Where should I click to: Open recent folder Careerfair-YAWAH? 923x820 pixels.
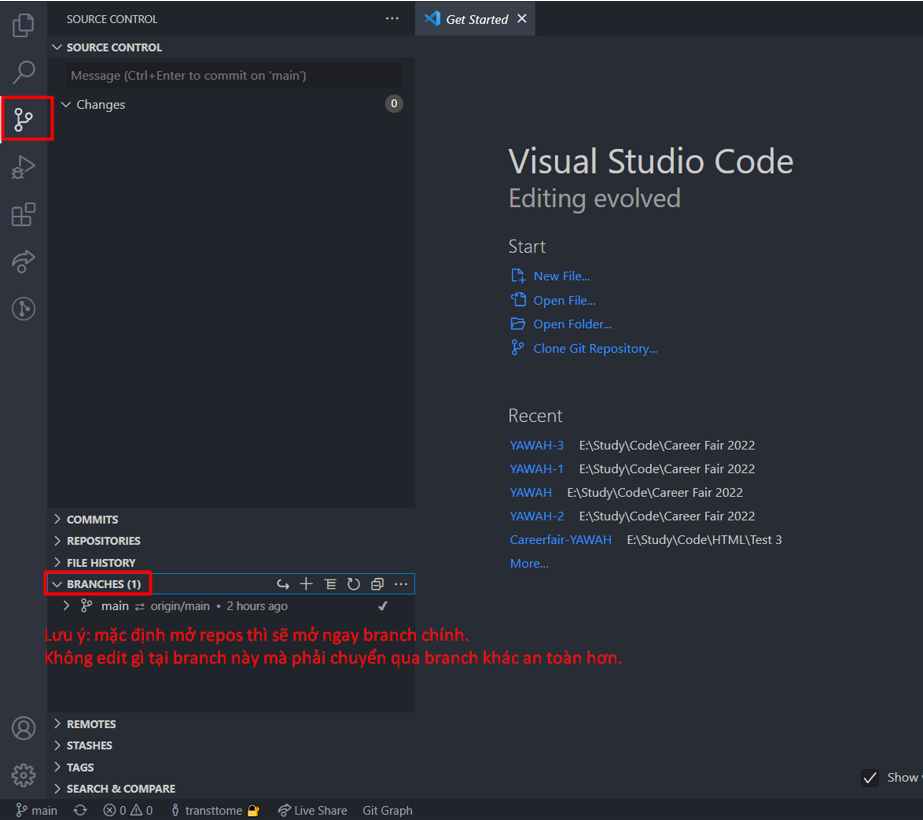tap(560, 539)
